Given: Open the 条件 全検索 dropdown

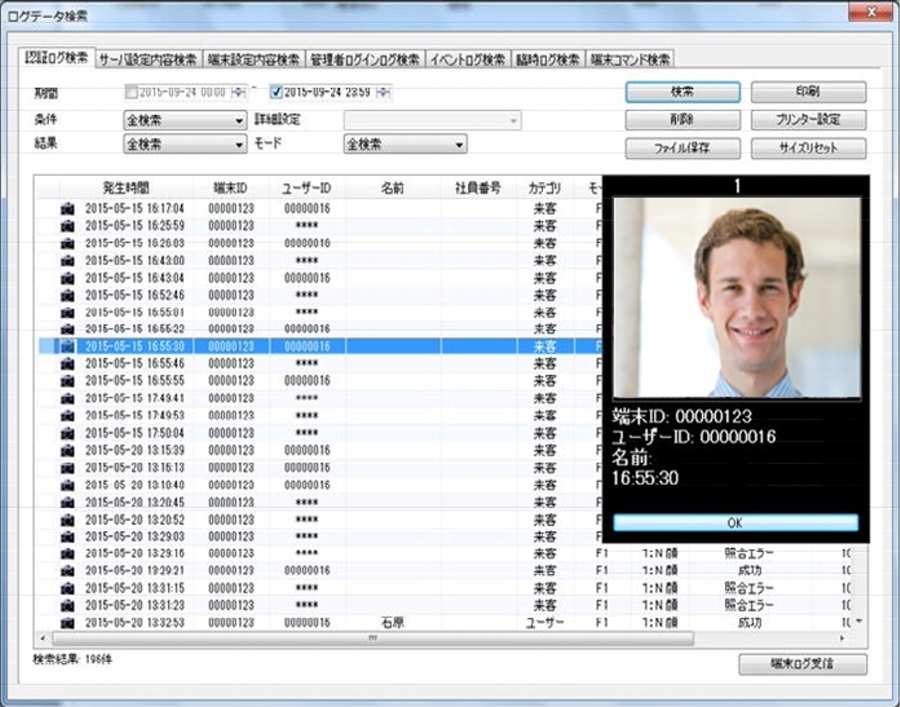Looking at the screenshot, I should pyautogui.click(x=185, y=121).
